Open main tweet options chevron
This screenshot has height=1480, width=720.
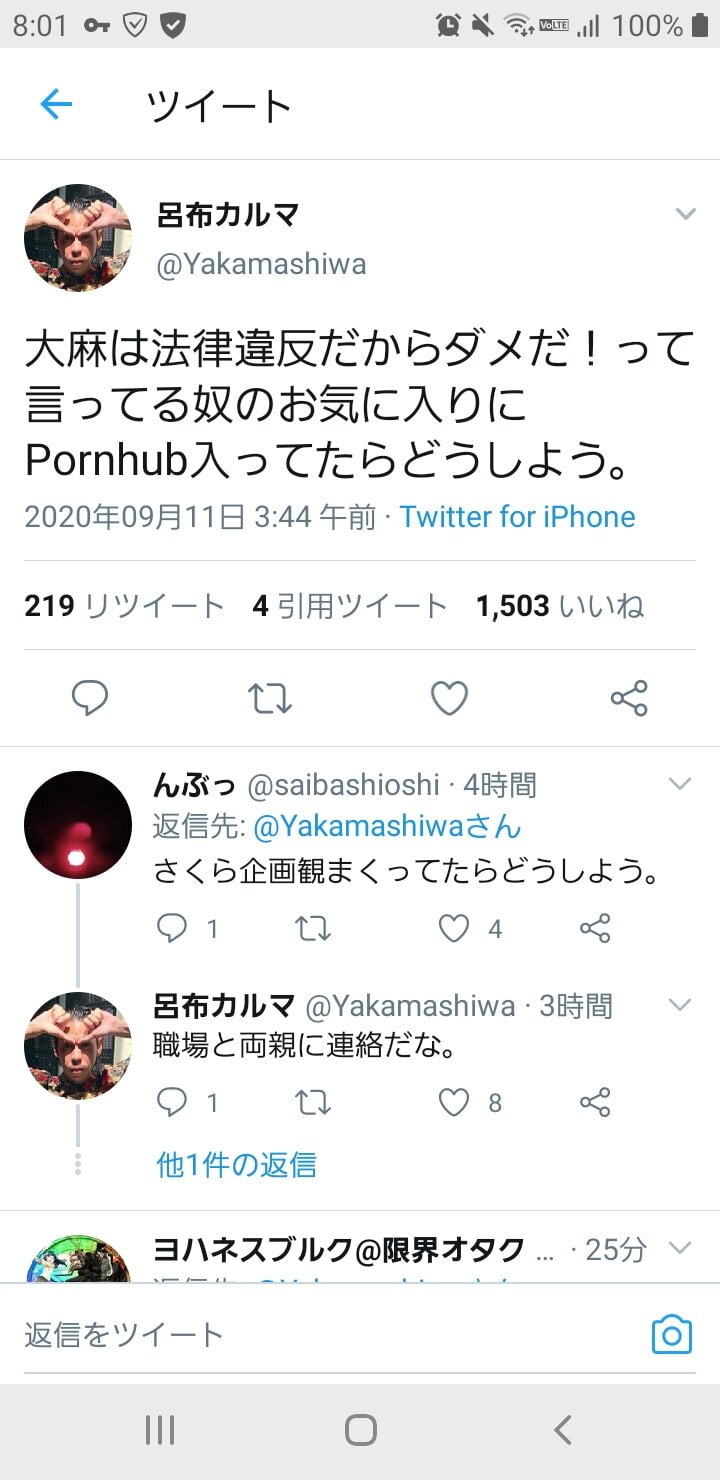tap(685, 214)
